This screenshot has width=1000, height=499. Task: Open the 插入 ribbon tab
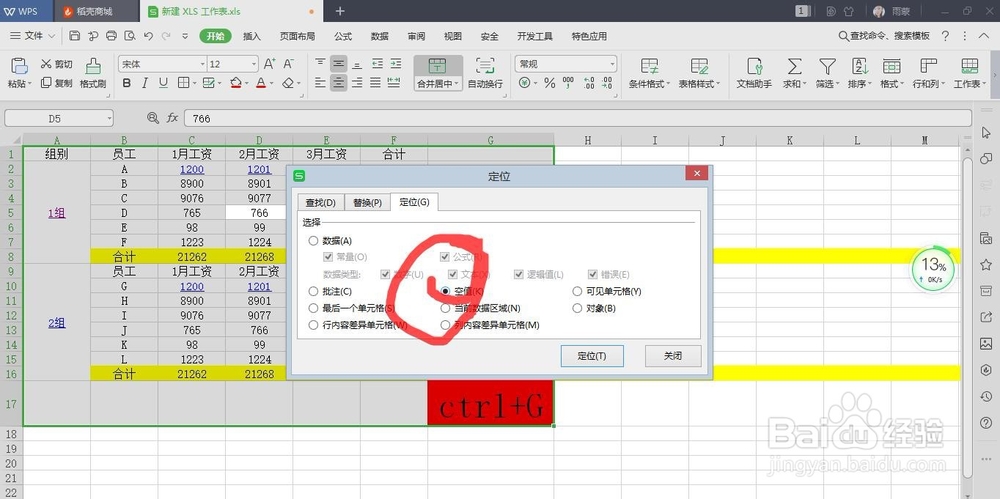point(252,36)
